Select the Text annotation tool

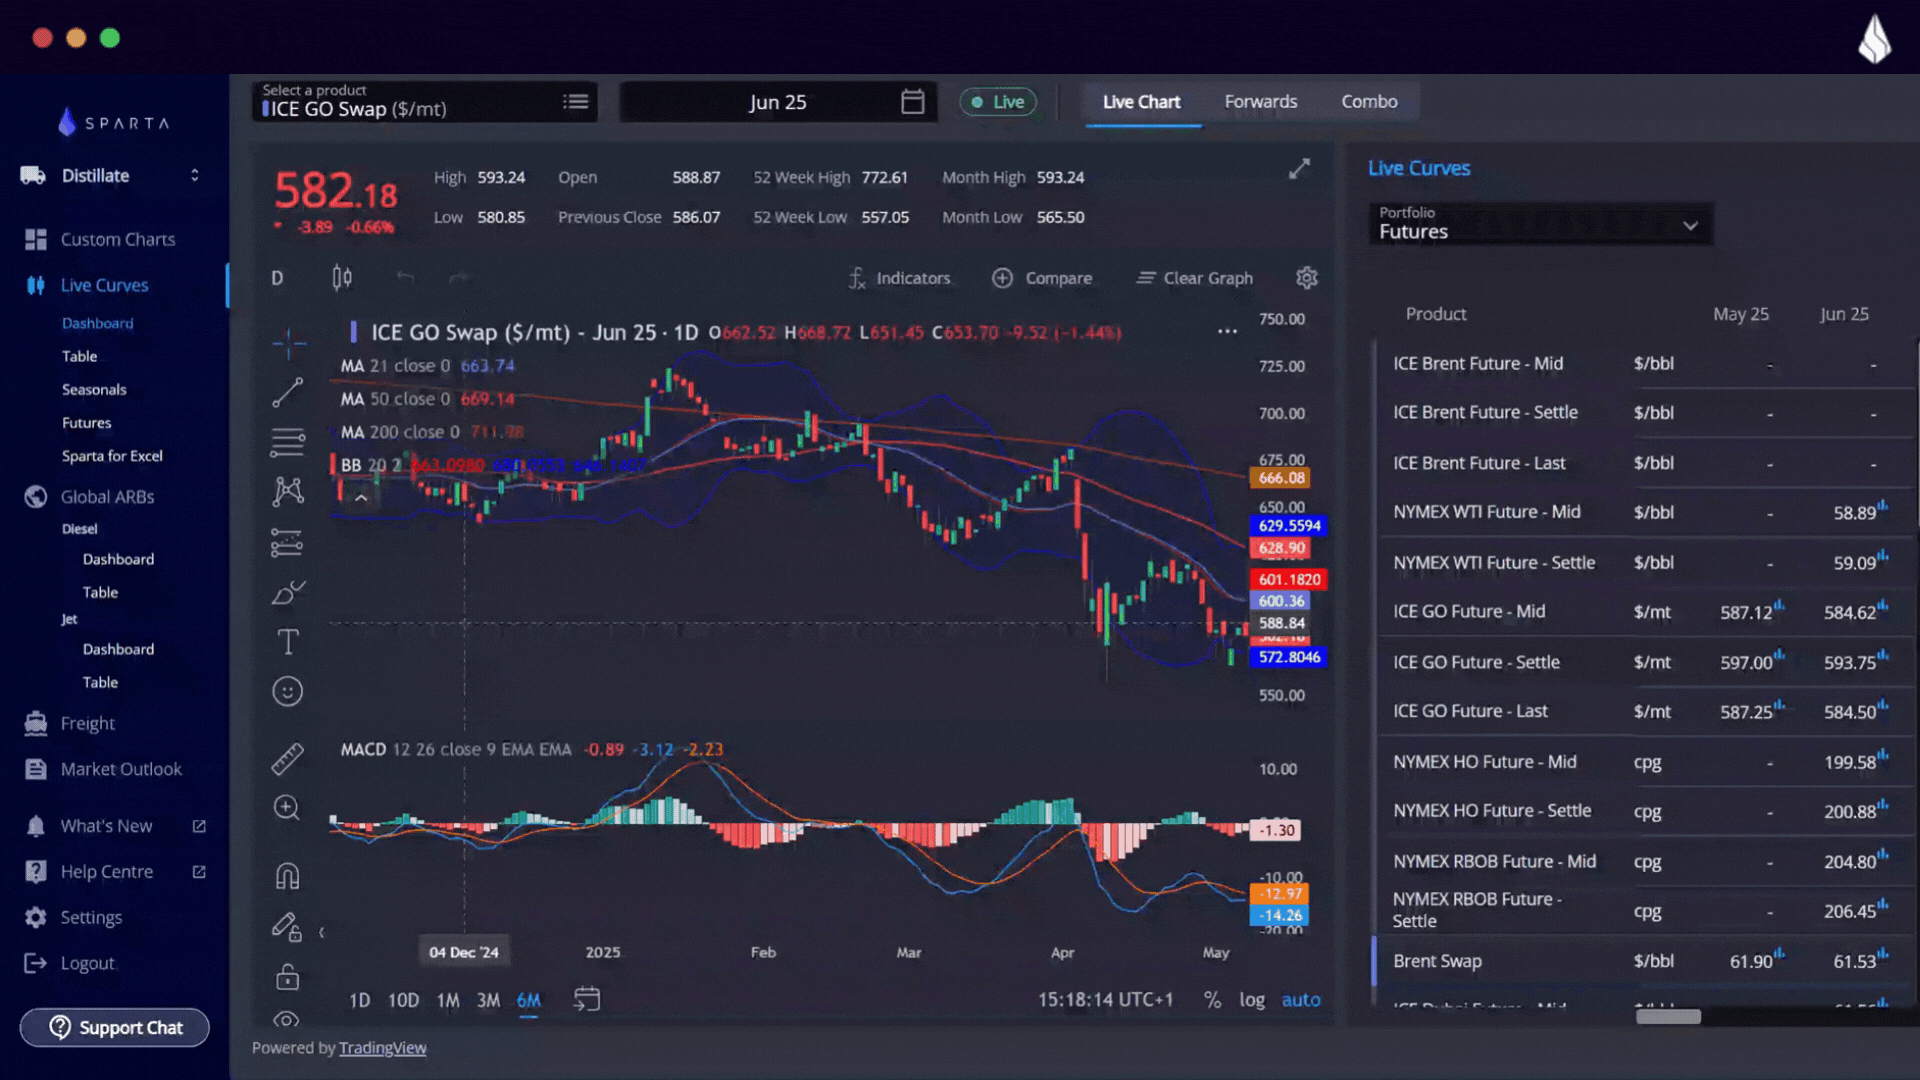click(288, 642)
